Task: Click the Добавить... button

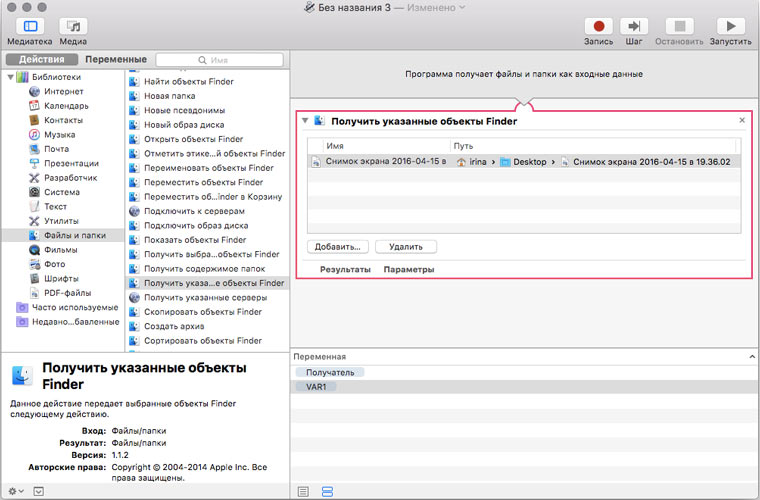Action: pos(337,246)
